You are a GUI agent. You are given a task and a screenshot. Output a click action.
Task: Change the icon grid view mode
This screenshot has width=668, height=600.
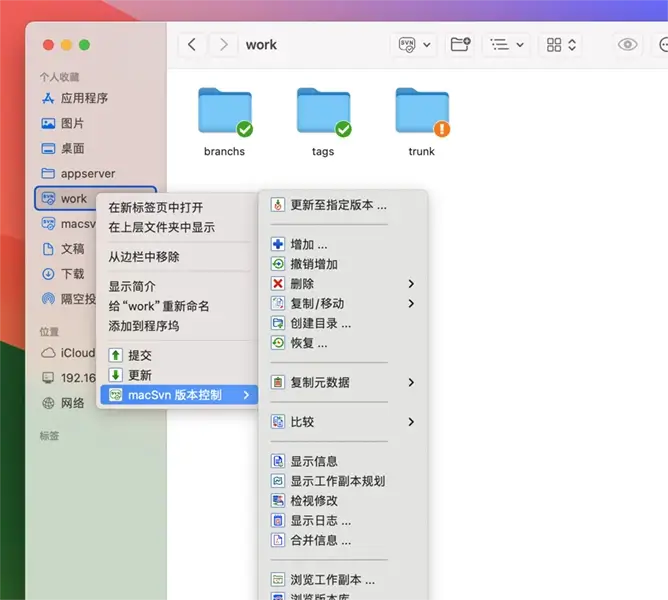tap(561, 44)
